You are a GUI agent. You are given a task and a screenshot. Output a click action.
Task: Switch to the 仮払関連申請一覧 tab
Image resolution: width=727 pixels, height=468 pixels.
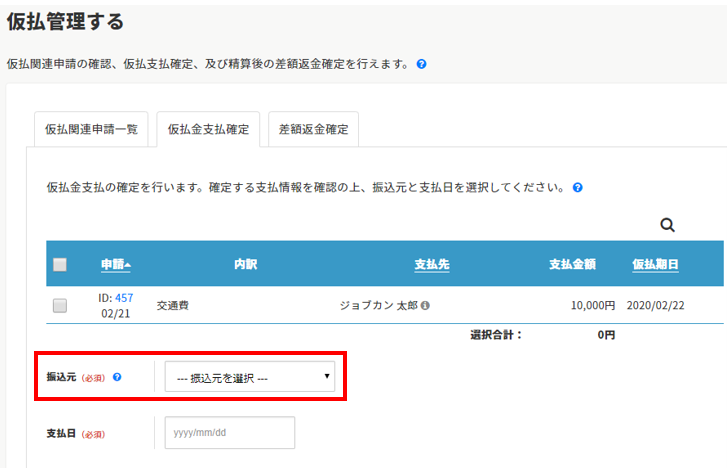coord(92,129)
